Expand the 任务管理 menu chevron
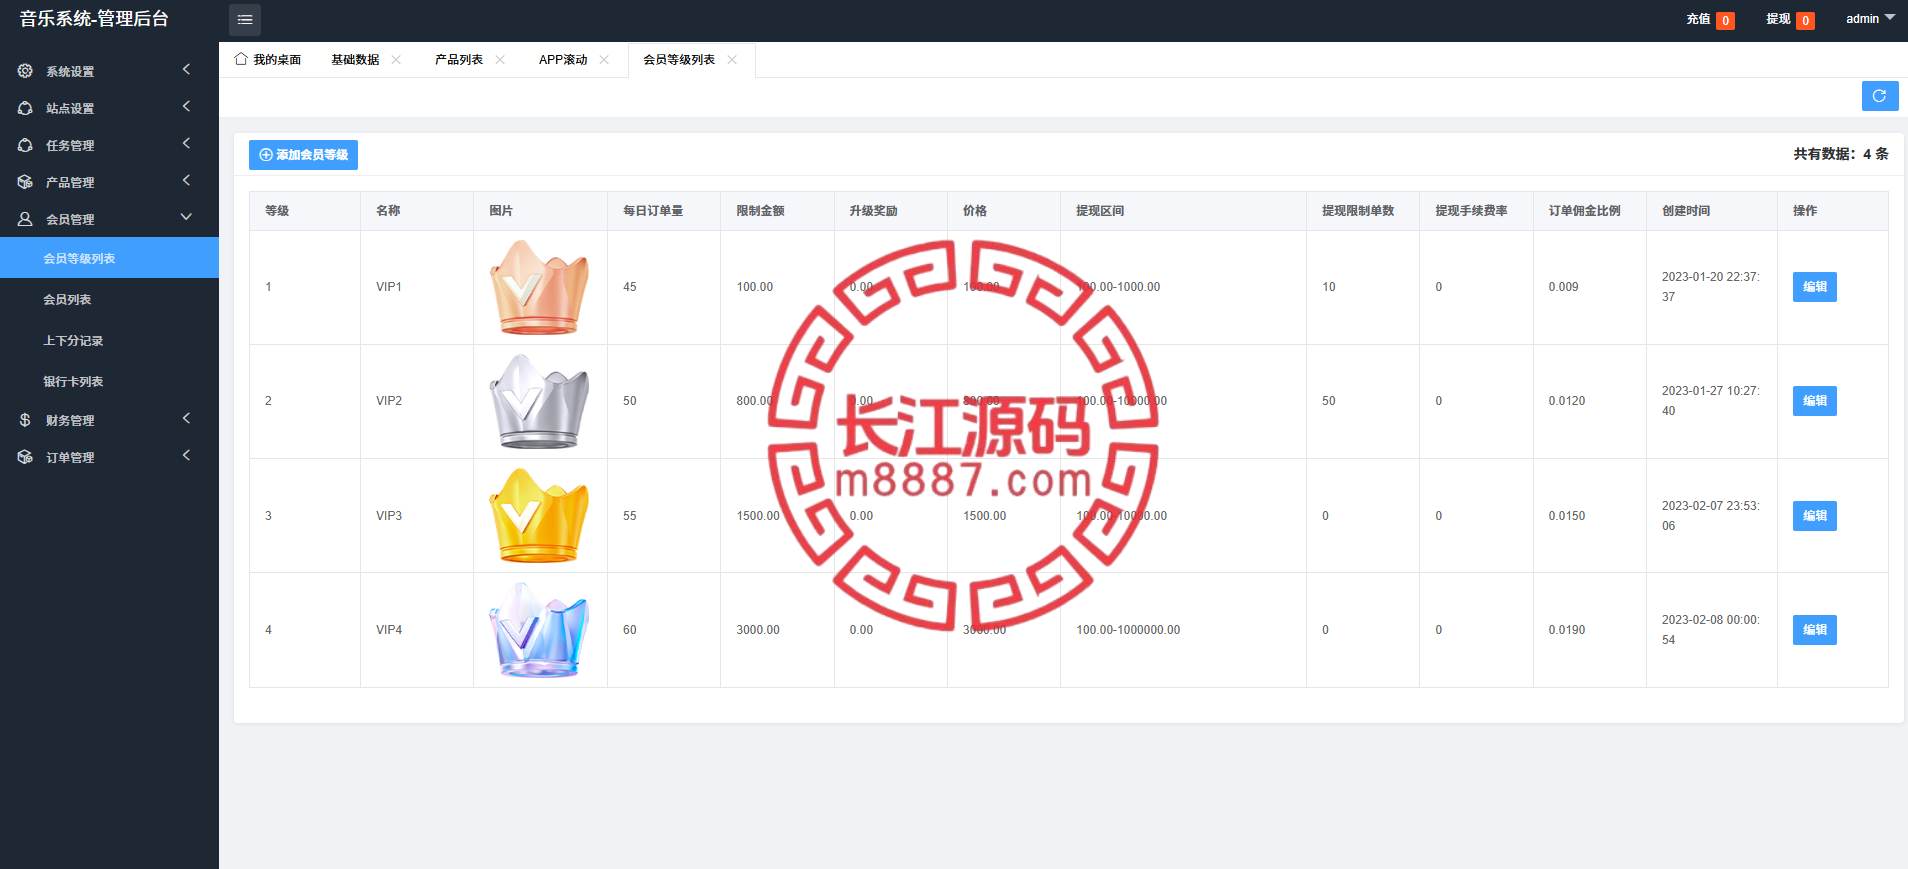Screen dimensions: 1908x869 point(186,143)
